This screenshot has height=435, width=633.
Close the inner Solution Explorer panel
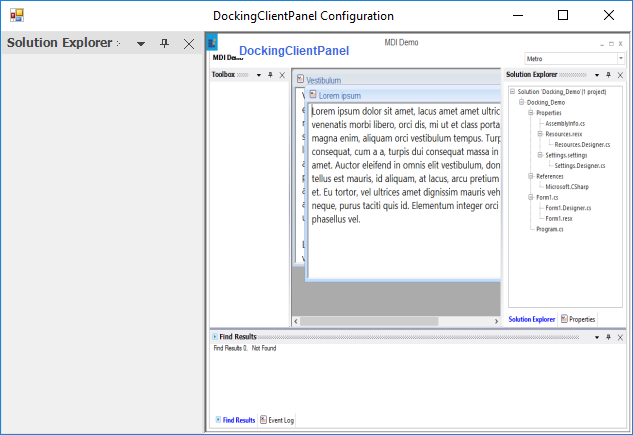(x=621, y=75)
